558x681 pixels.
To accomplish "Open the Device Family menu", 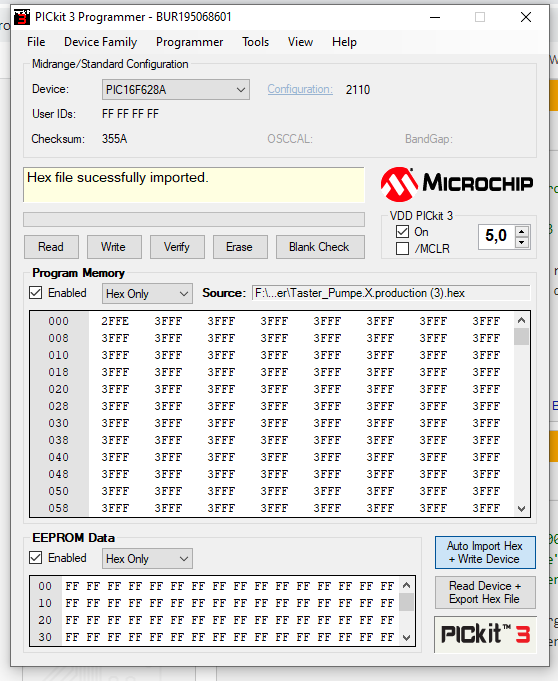I will click(100, 42).
